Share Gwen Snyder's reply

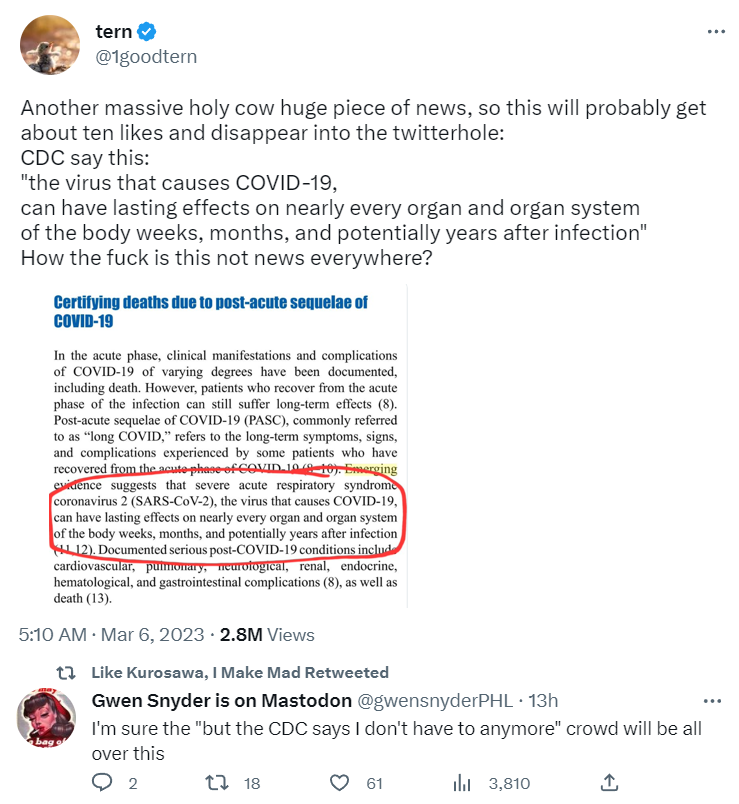[x=607, y=783]
